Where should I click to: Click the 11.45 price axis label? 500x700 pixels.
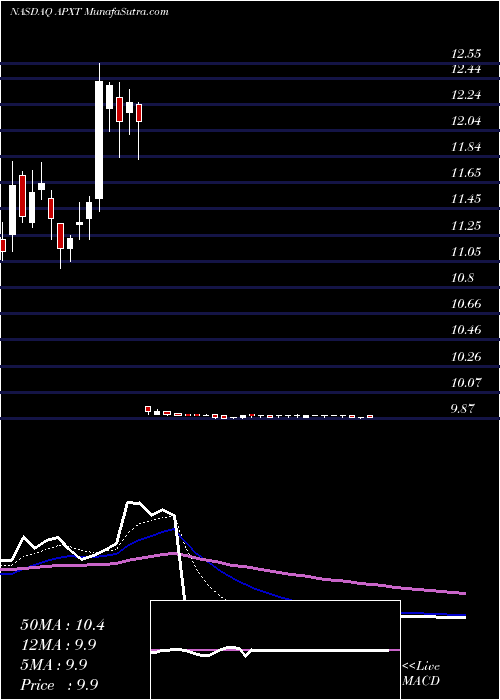[466, 199]
